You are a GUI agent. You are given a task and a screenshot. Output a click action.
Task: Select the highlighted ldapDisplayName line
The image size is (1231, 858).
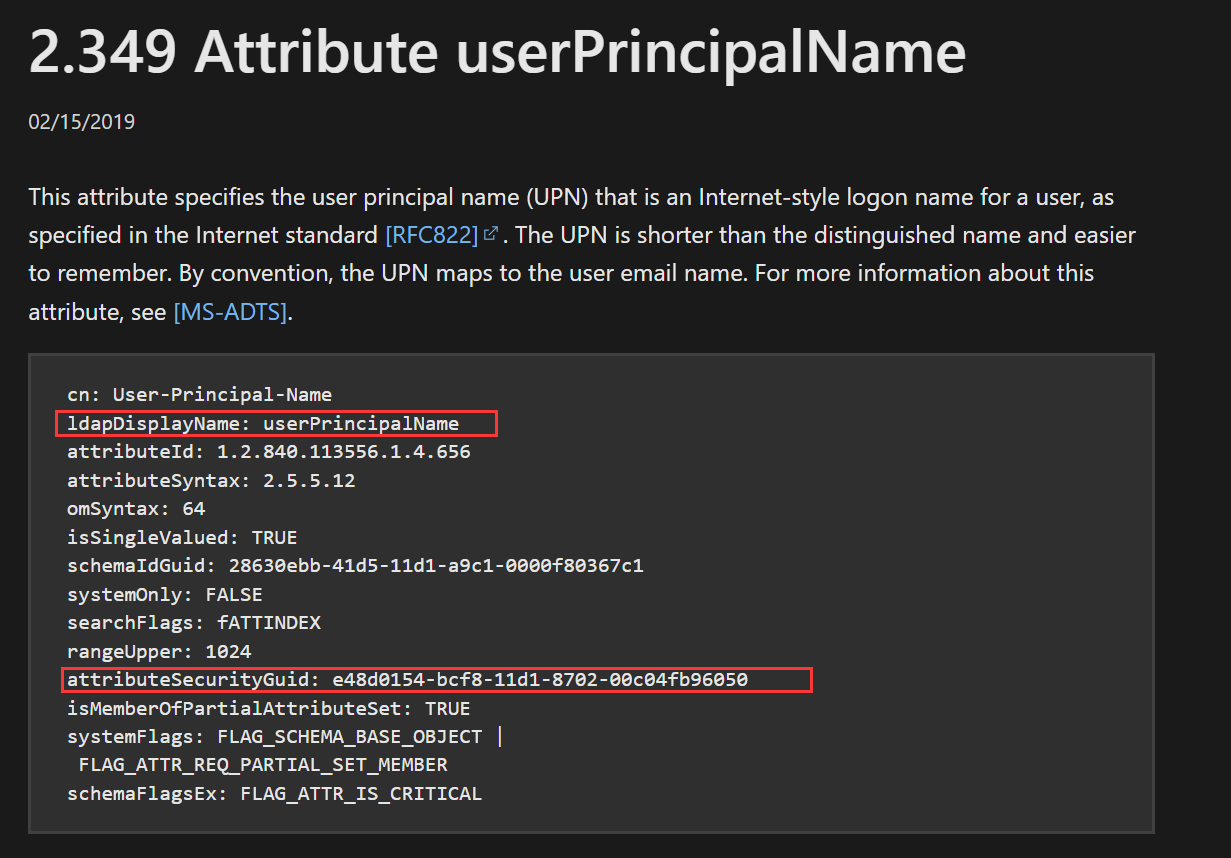(x=263, y=423)
